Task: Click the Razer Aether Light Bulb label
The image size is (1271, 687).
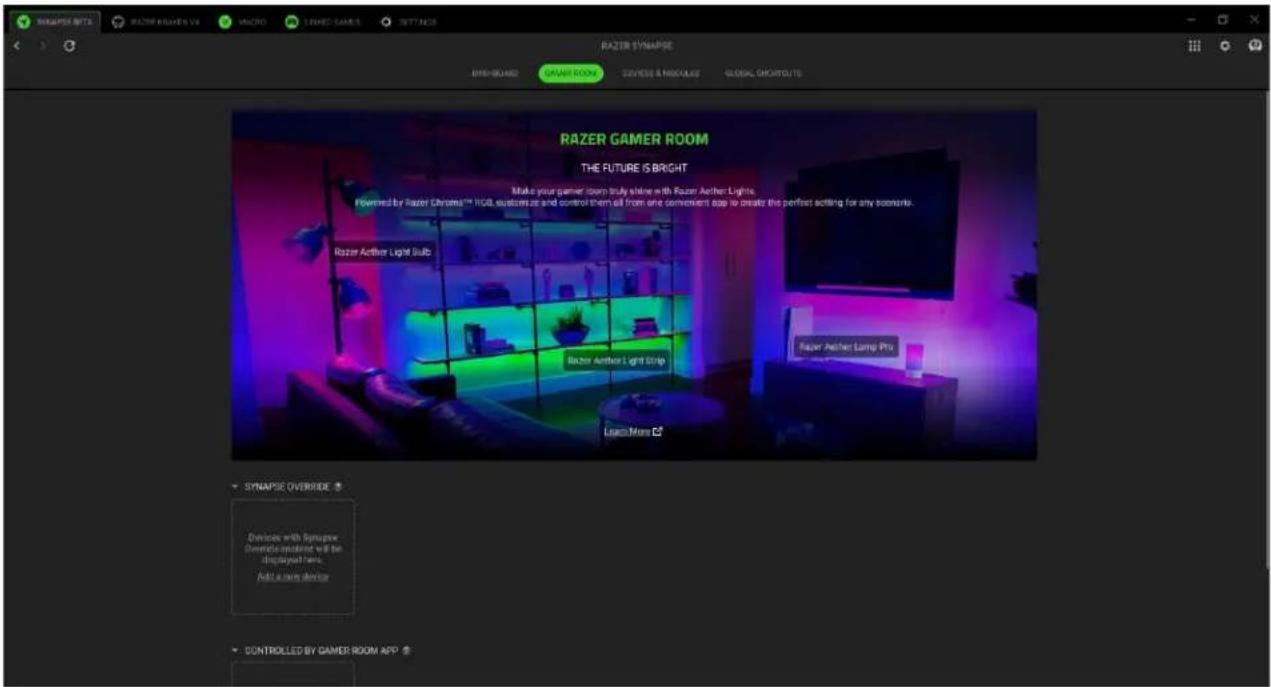Action: (x=382, y=252)
